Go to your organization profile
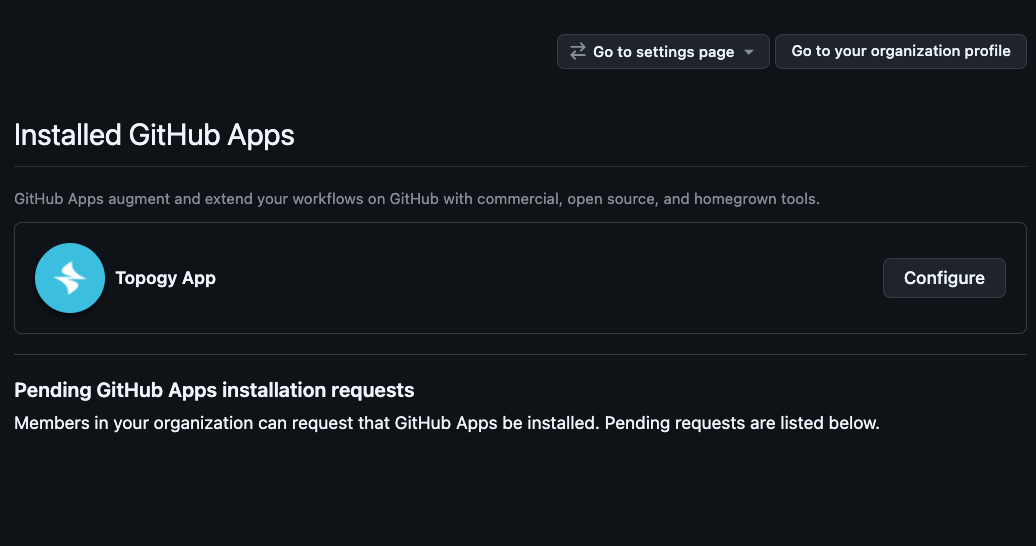Screen dimensions: 1036x546 [901, 52]
